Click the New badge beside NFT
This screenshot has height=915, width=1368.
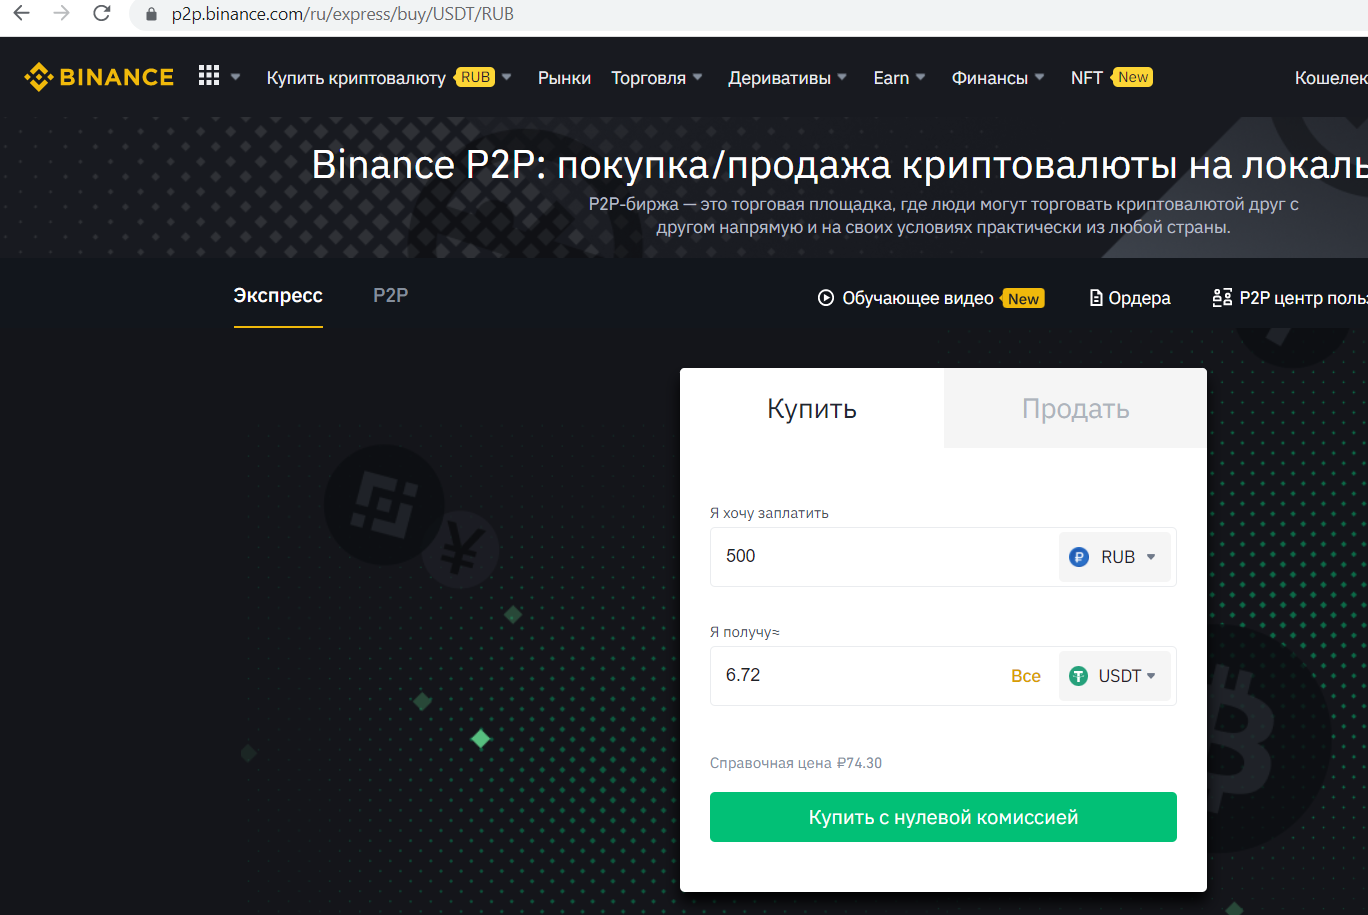pos(1133,77)
